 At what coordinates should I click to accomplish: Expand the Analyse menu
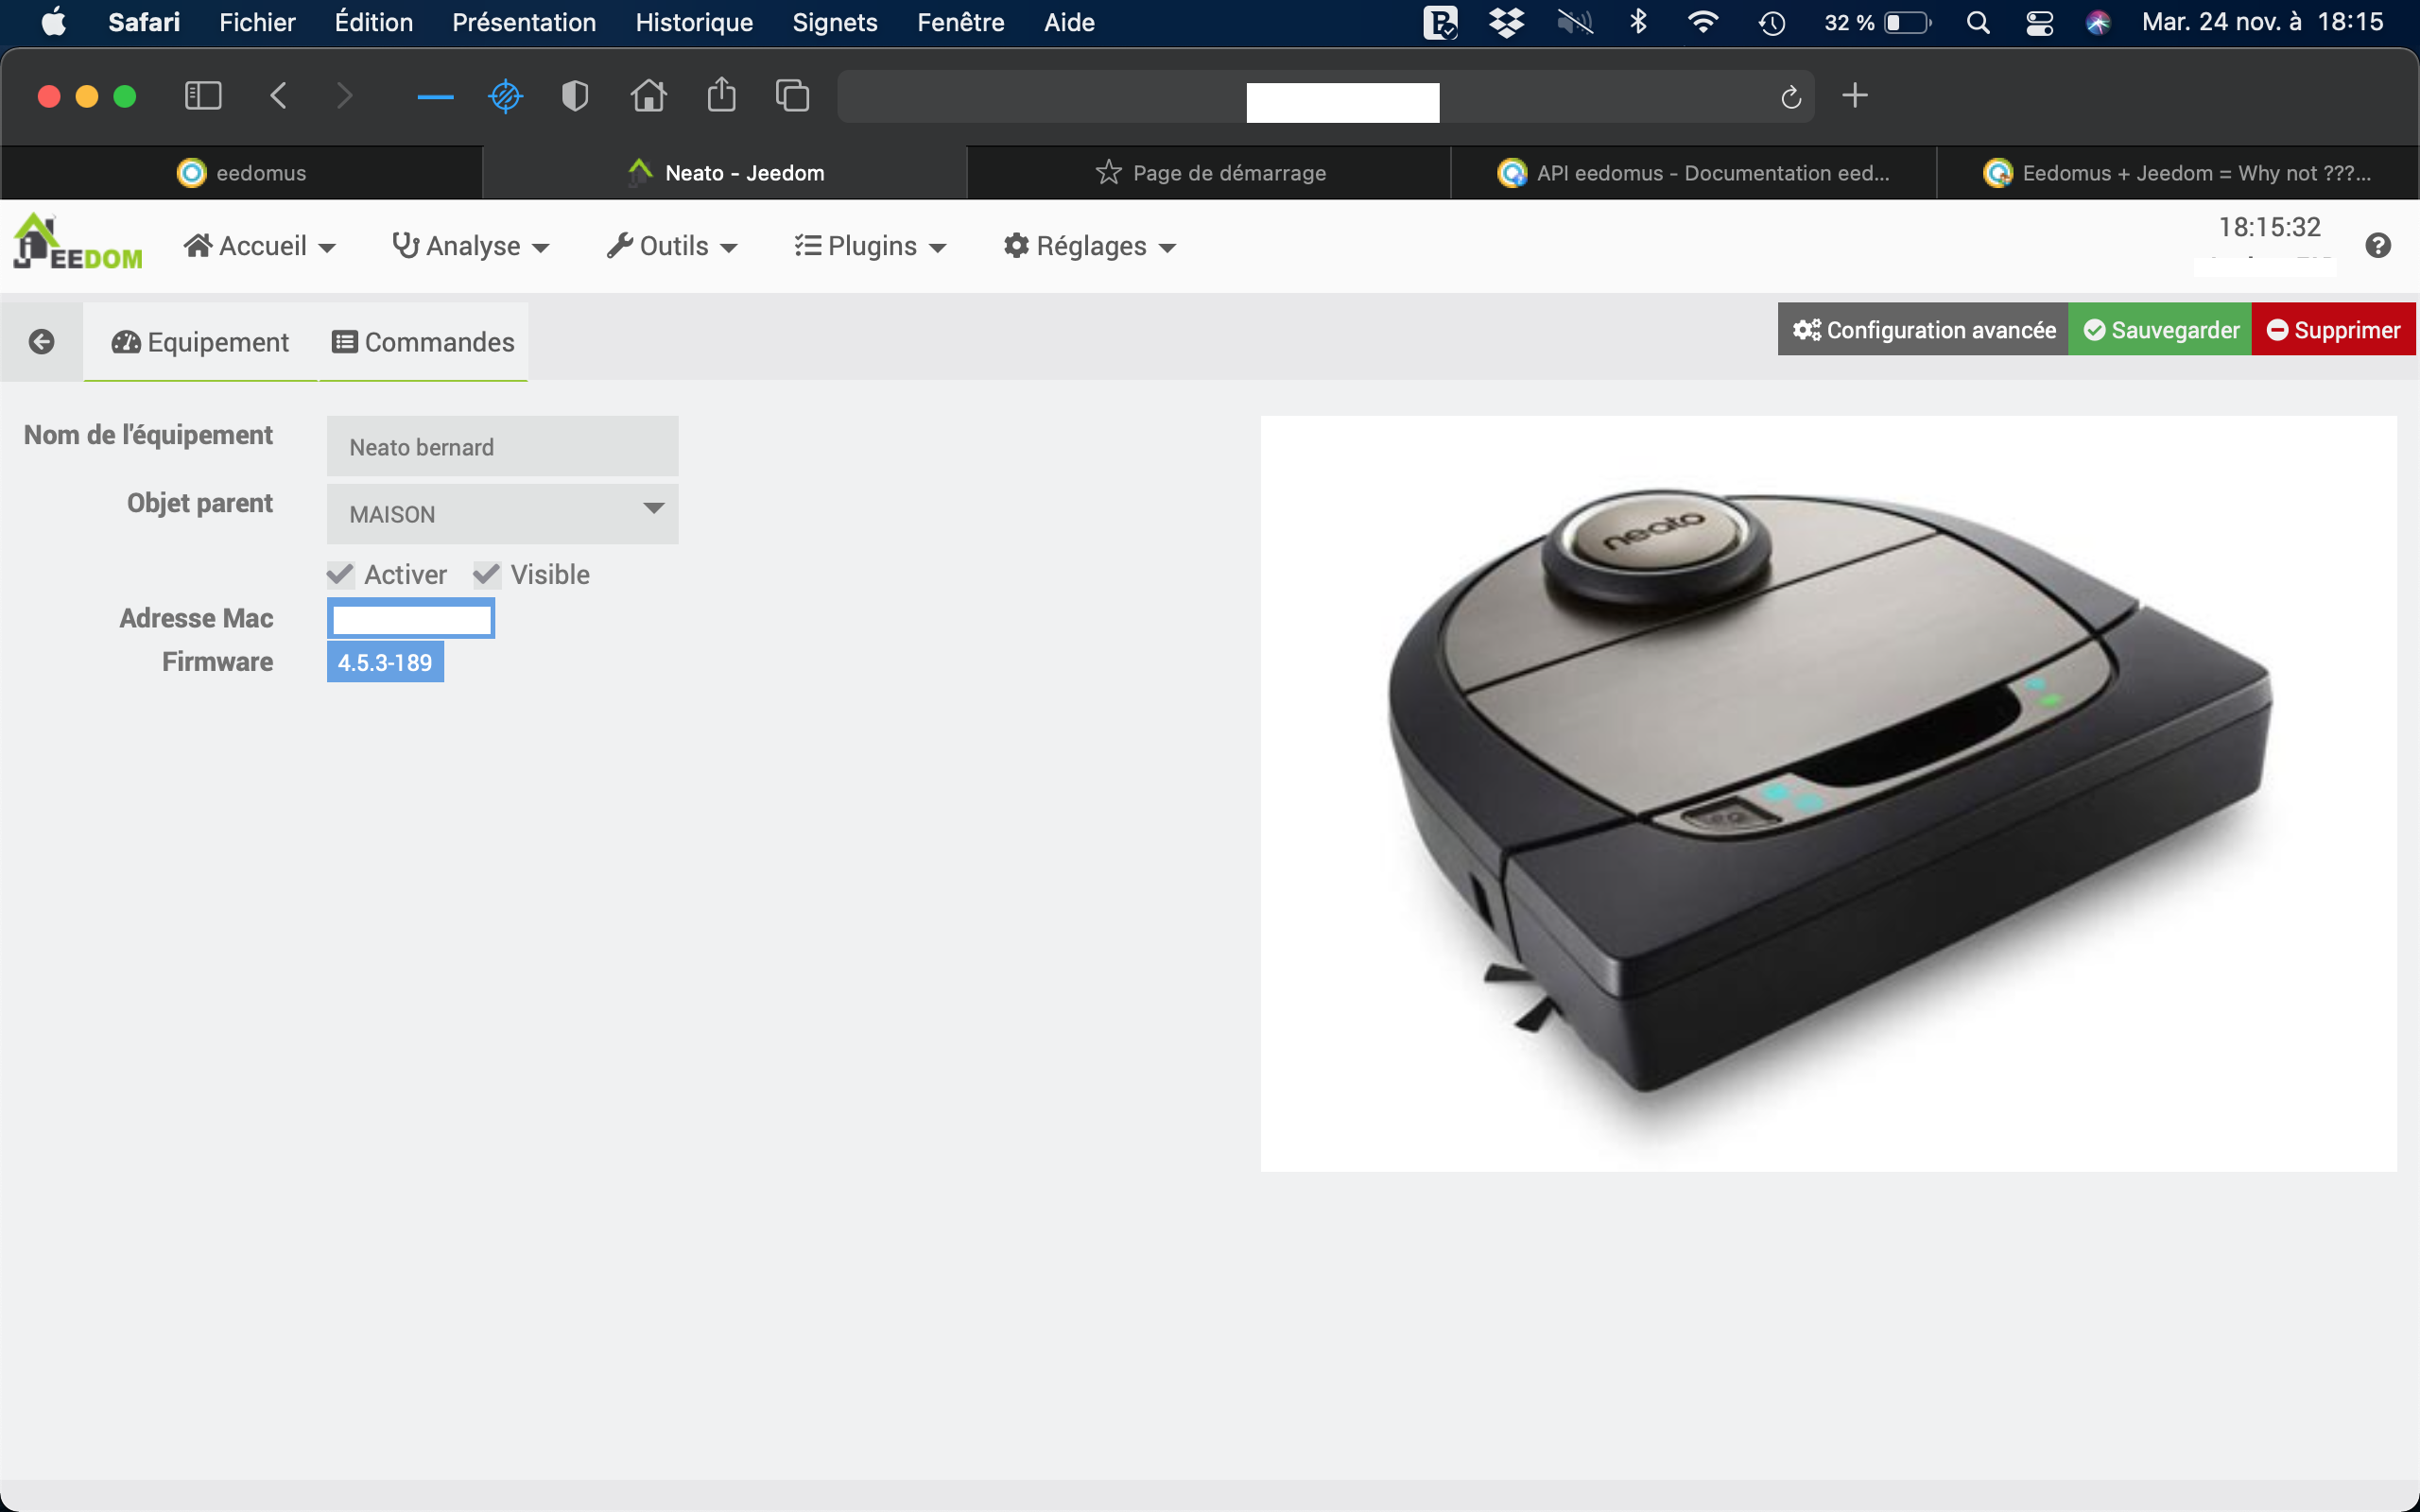click(x=471, y=246)
